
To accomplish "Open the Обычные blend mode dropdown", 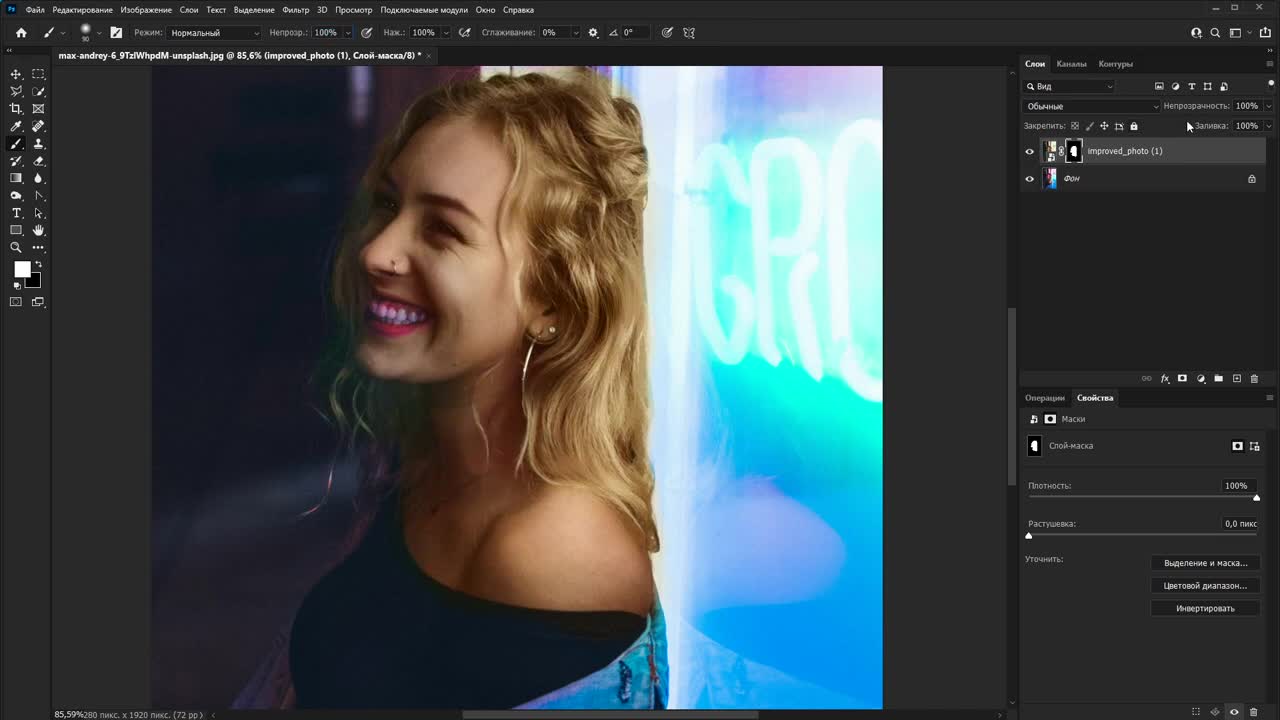I will pyautogui.click(x=1092, y=106).
